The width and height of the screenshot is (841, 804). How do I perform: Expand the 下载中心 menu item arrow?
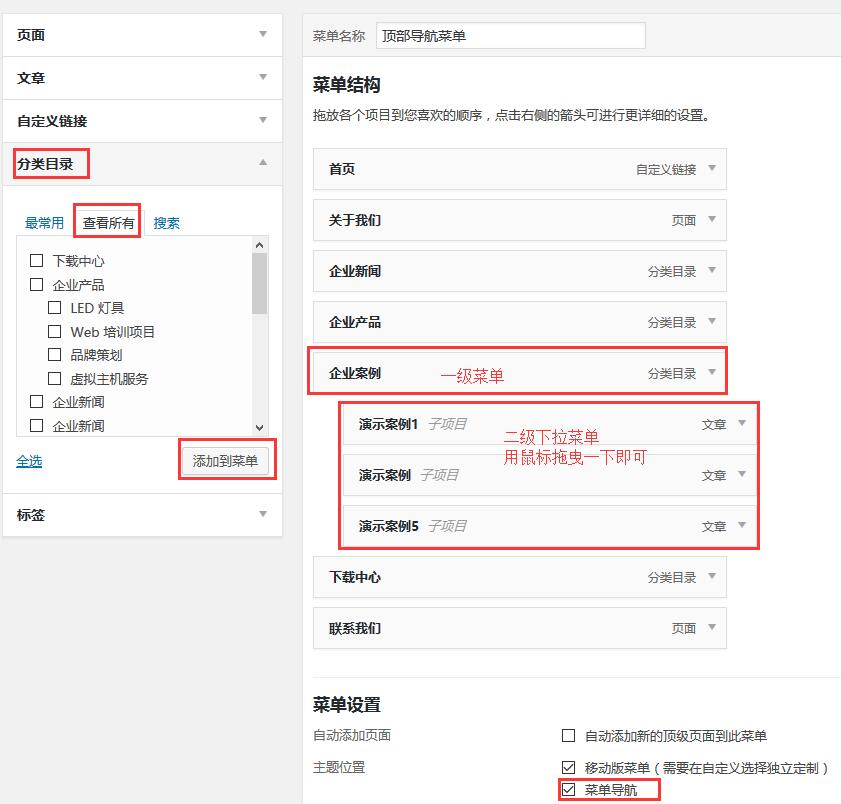click(712, 577)
